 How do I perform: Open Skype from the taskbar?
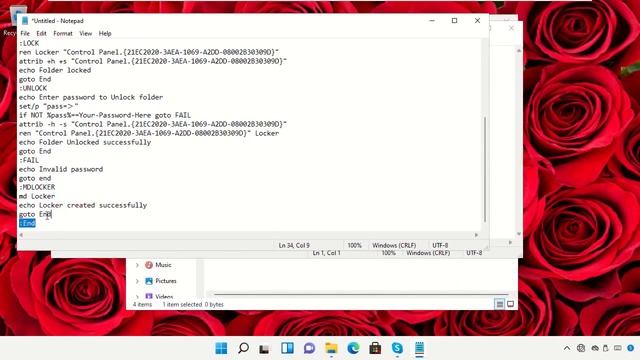[397, 348]
